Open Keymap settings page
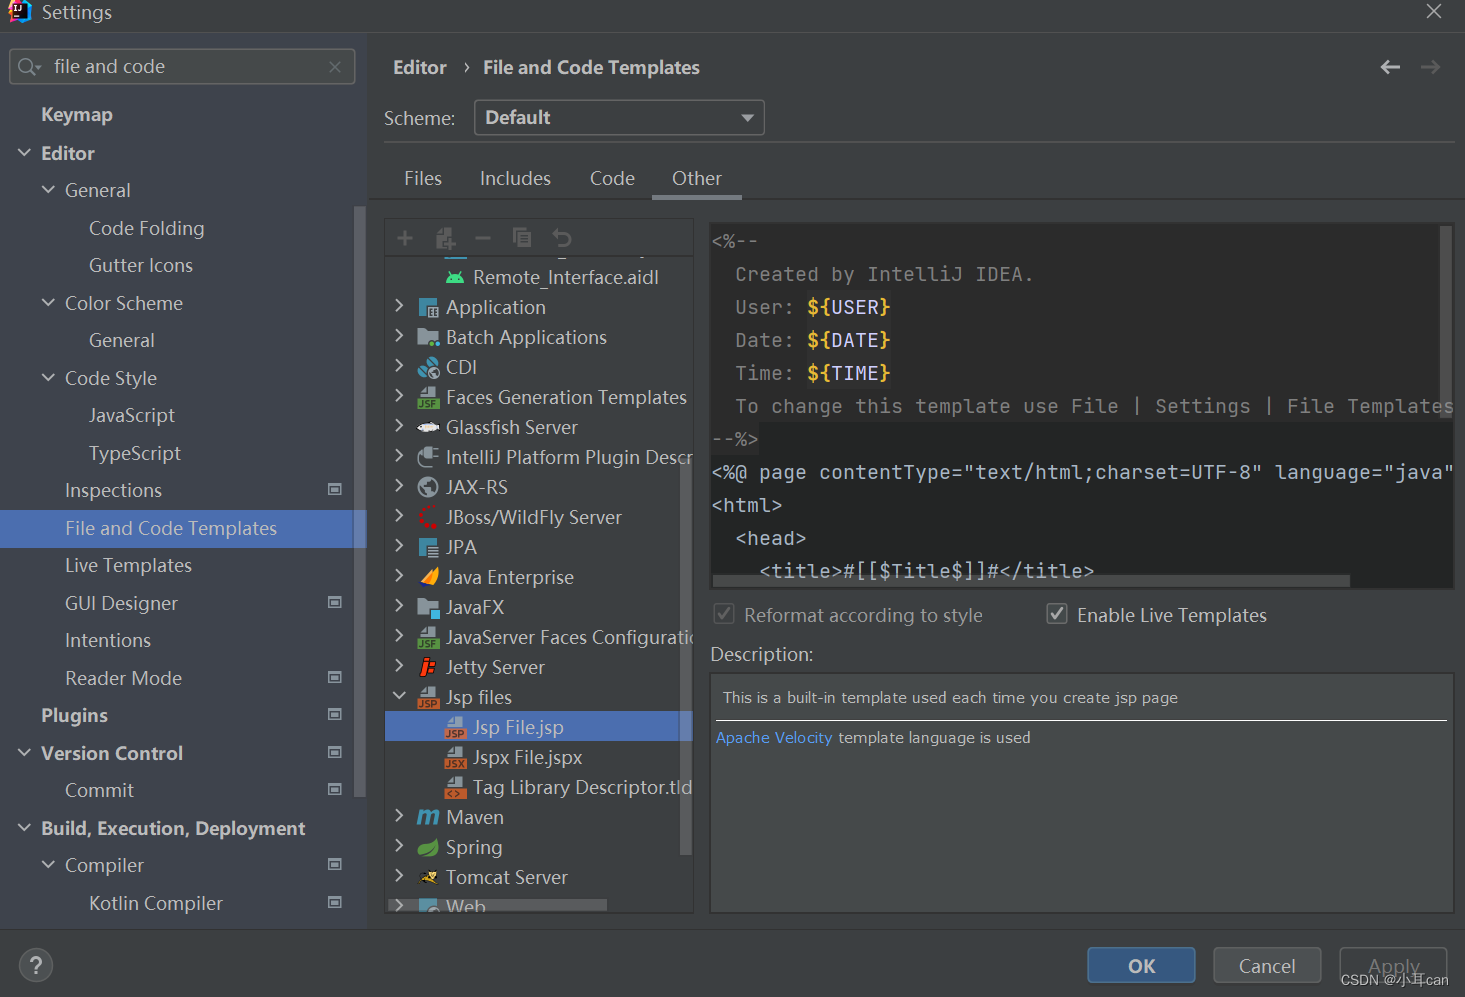 click(77, 115)
